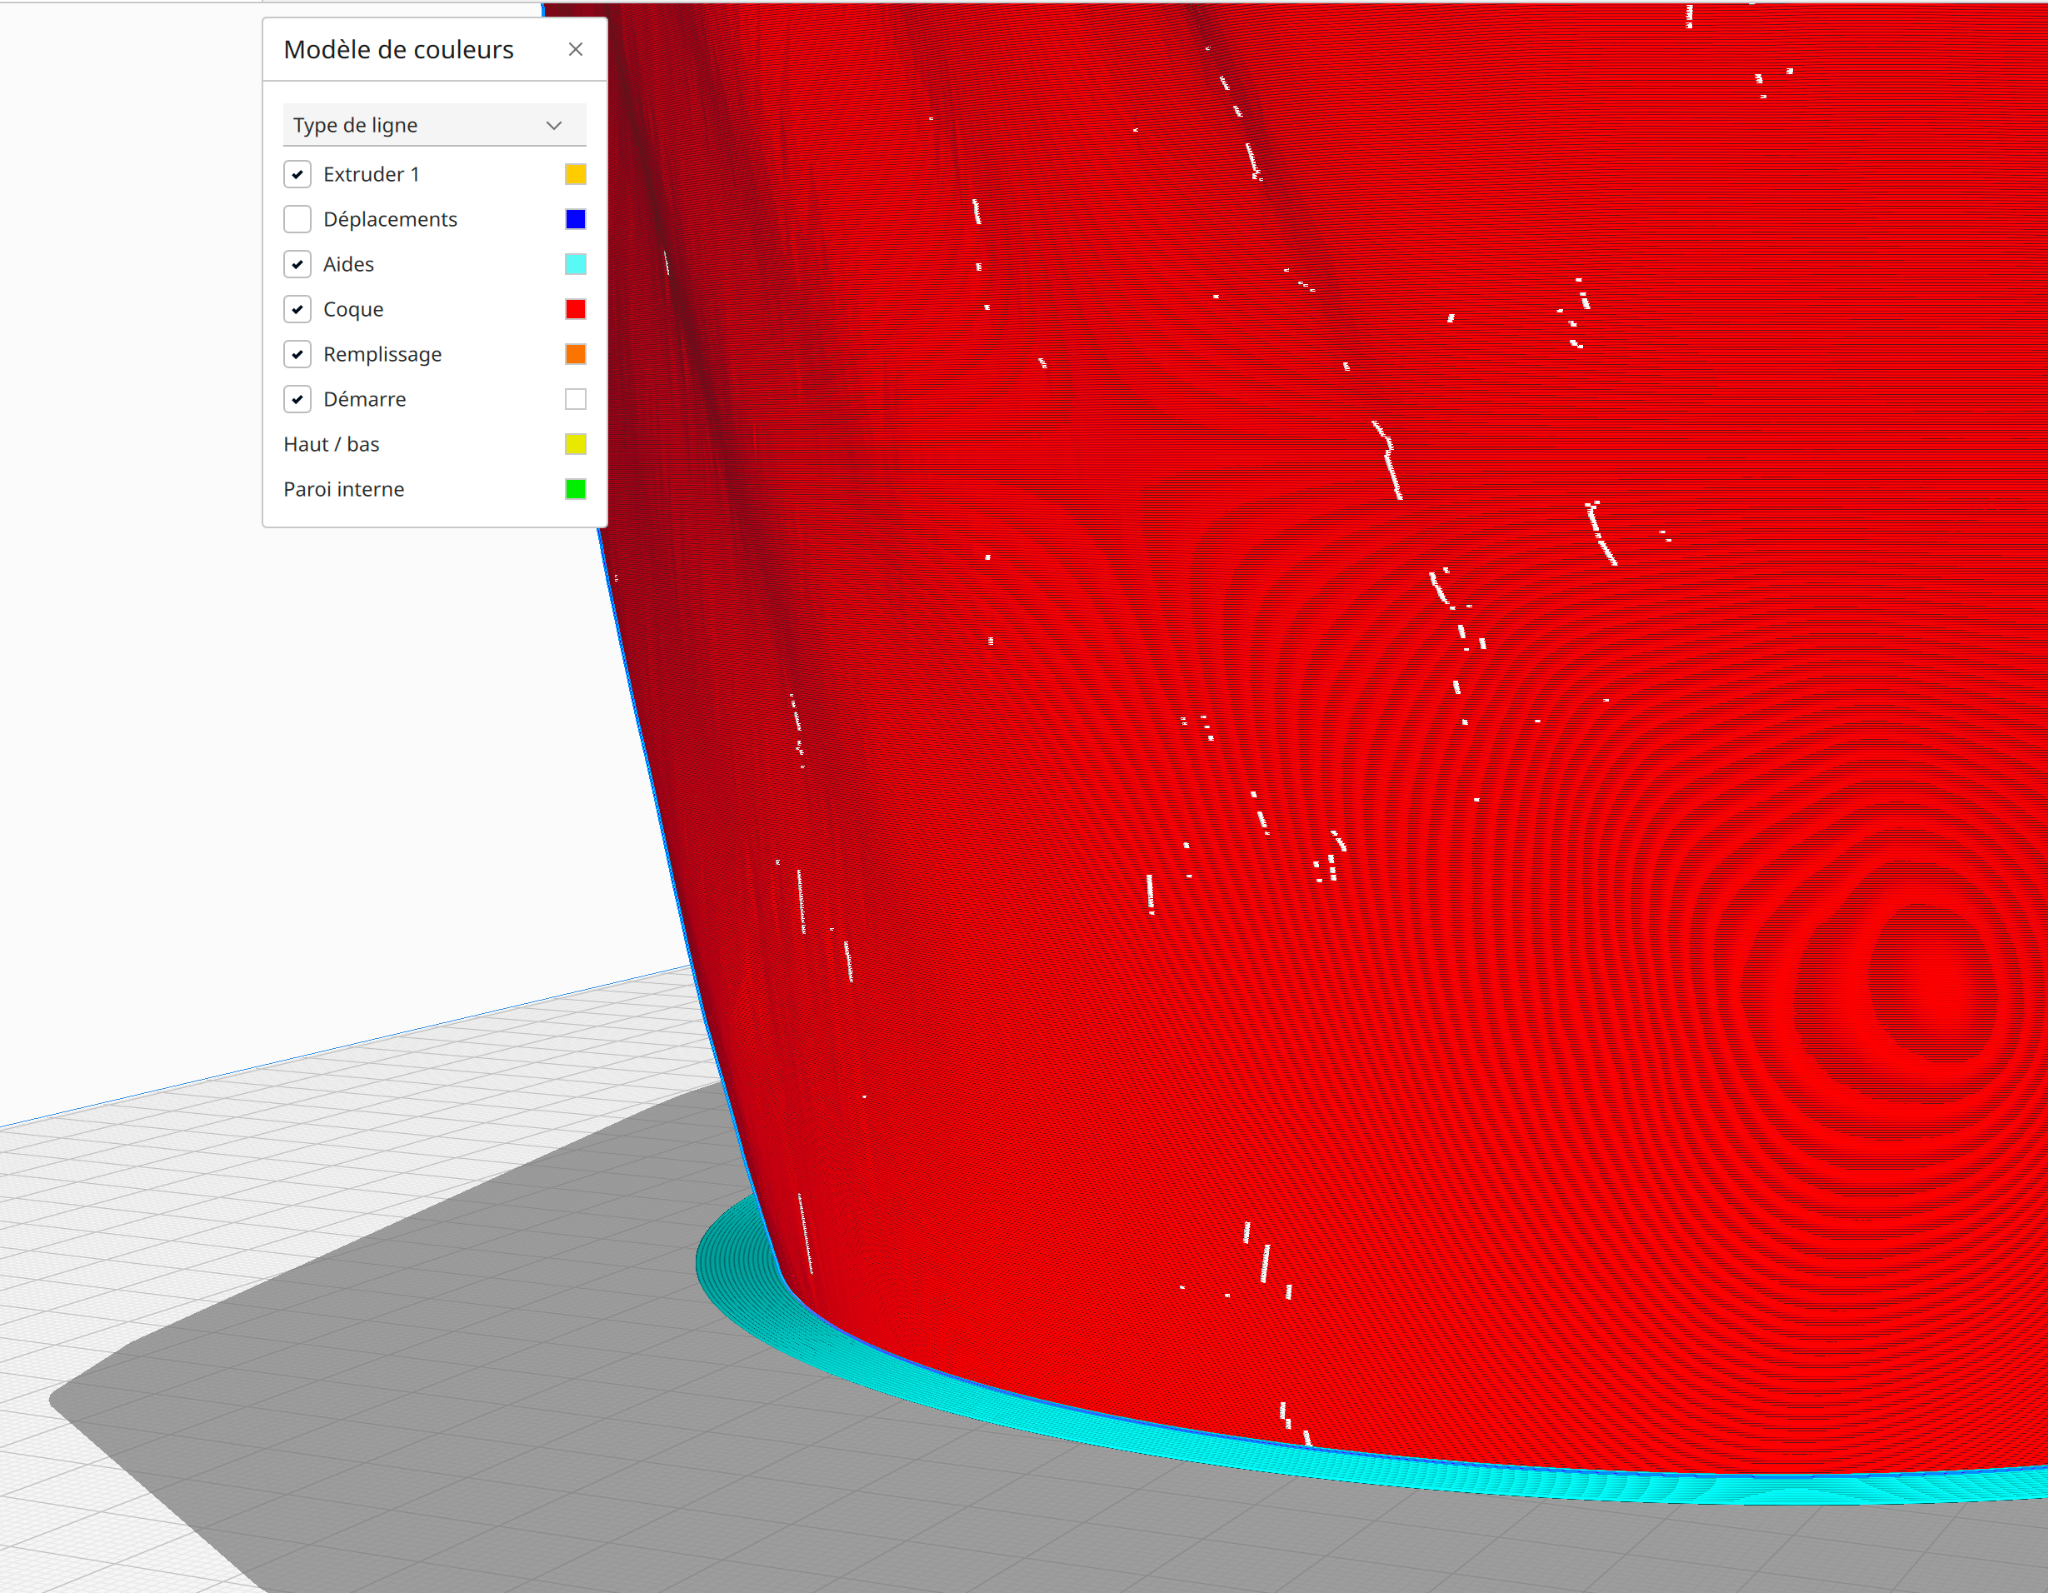2048x1593 pixels.
Task: Click the blue Déplacements color swatch
Action: tap(575, 219)
